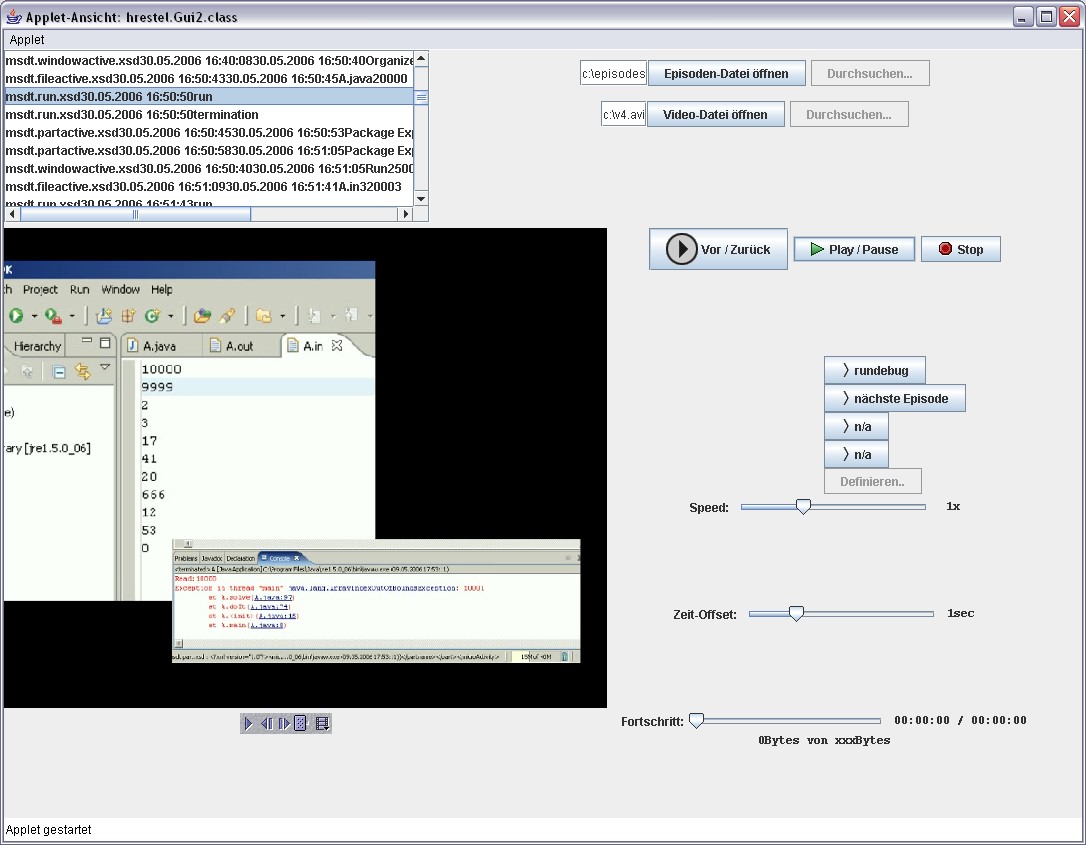The width and height of the screenshot is (1086, 845).
Task: Click the frame capture icon below the video
Action: click(x=300, y=723)
